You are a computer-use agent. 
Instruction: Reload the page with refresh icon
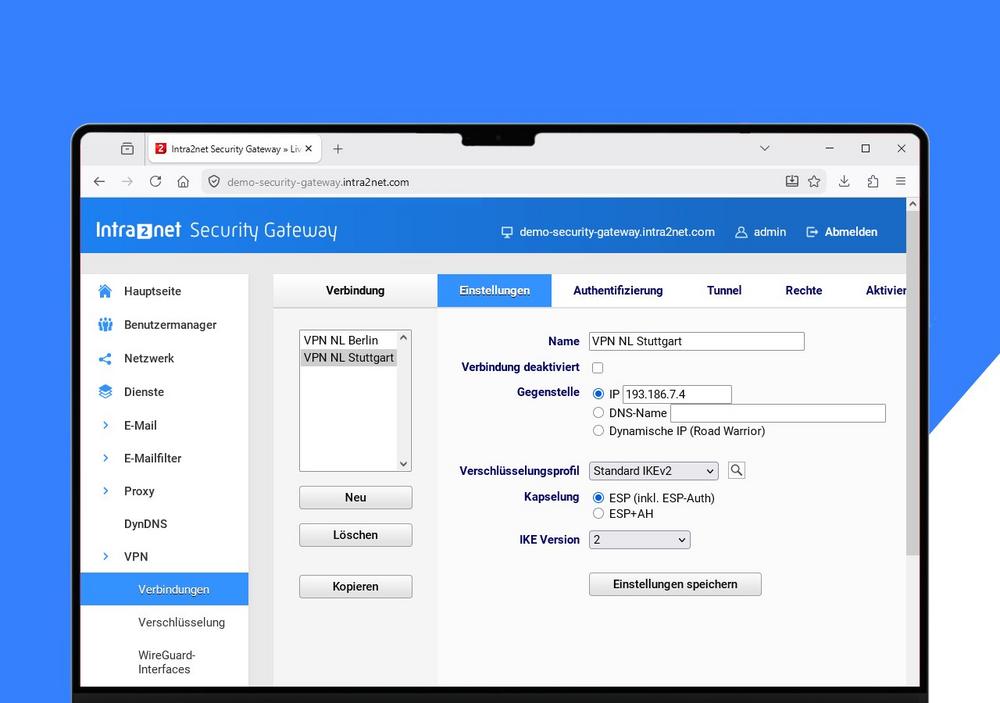155,182
